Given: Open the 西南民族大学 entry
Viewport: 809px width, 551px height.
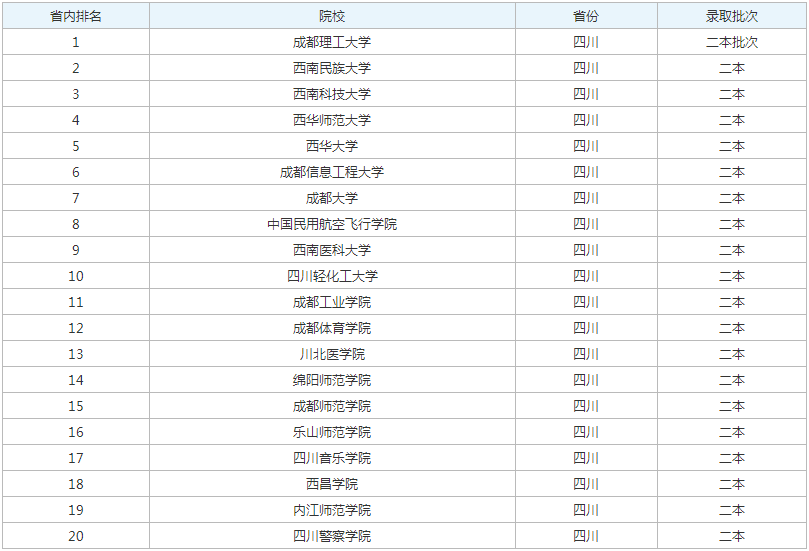Looking at the screenshot, I should (331, 68).
